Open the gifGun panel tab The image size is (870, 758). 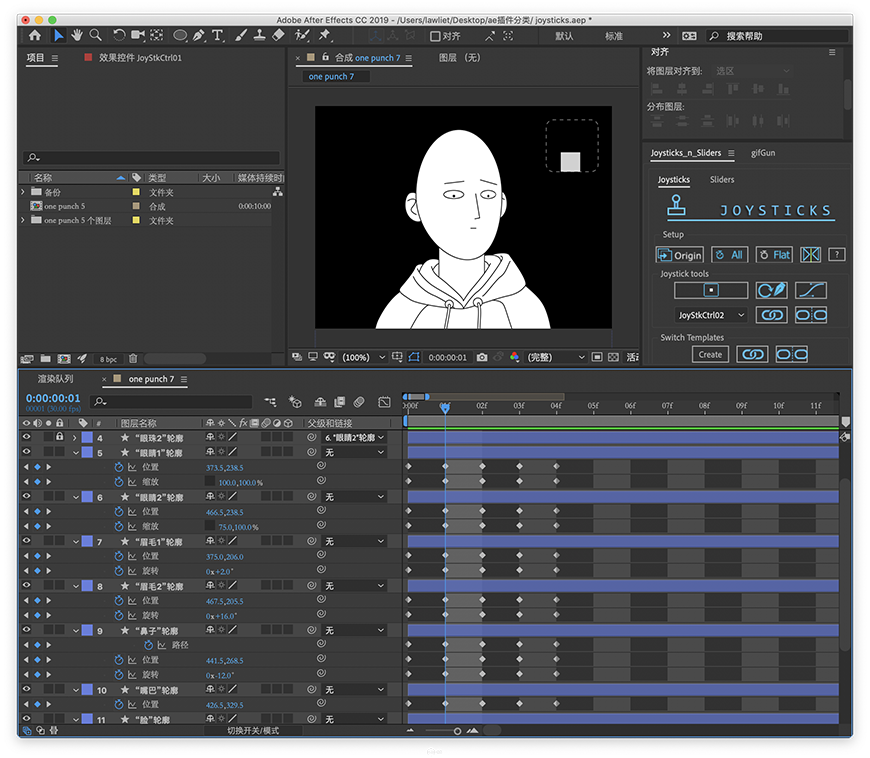tap(763, 153)
